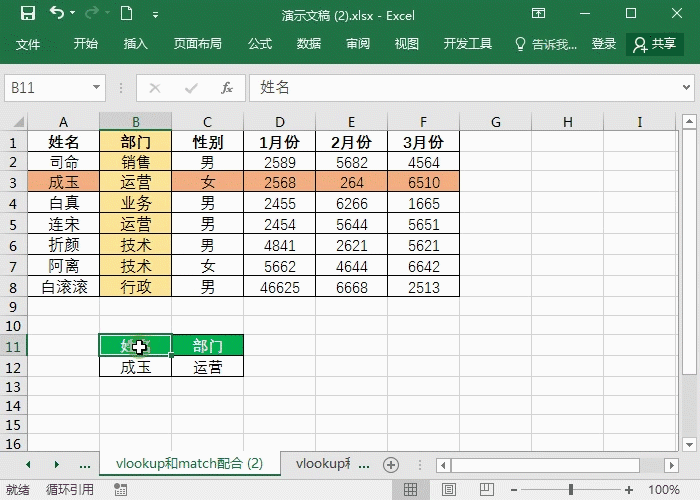Cancel the formula entry with X icon
This screenshot has height=500, width=700.
[154, 88]
